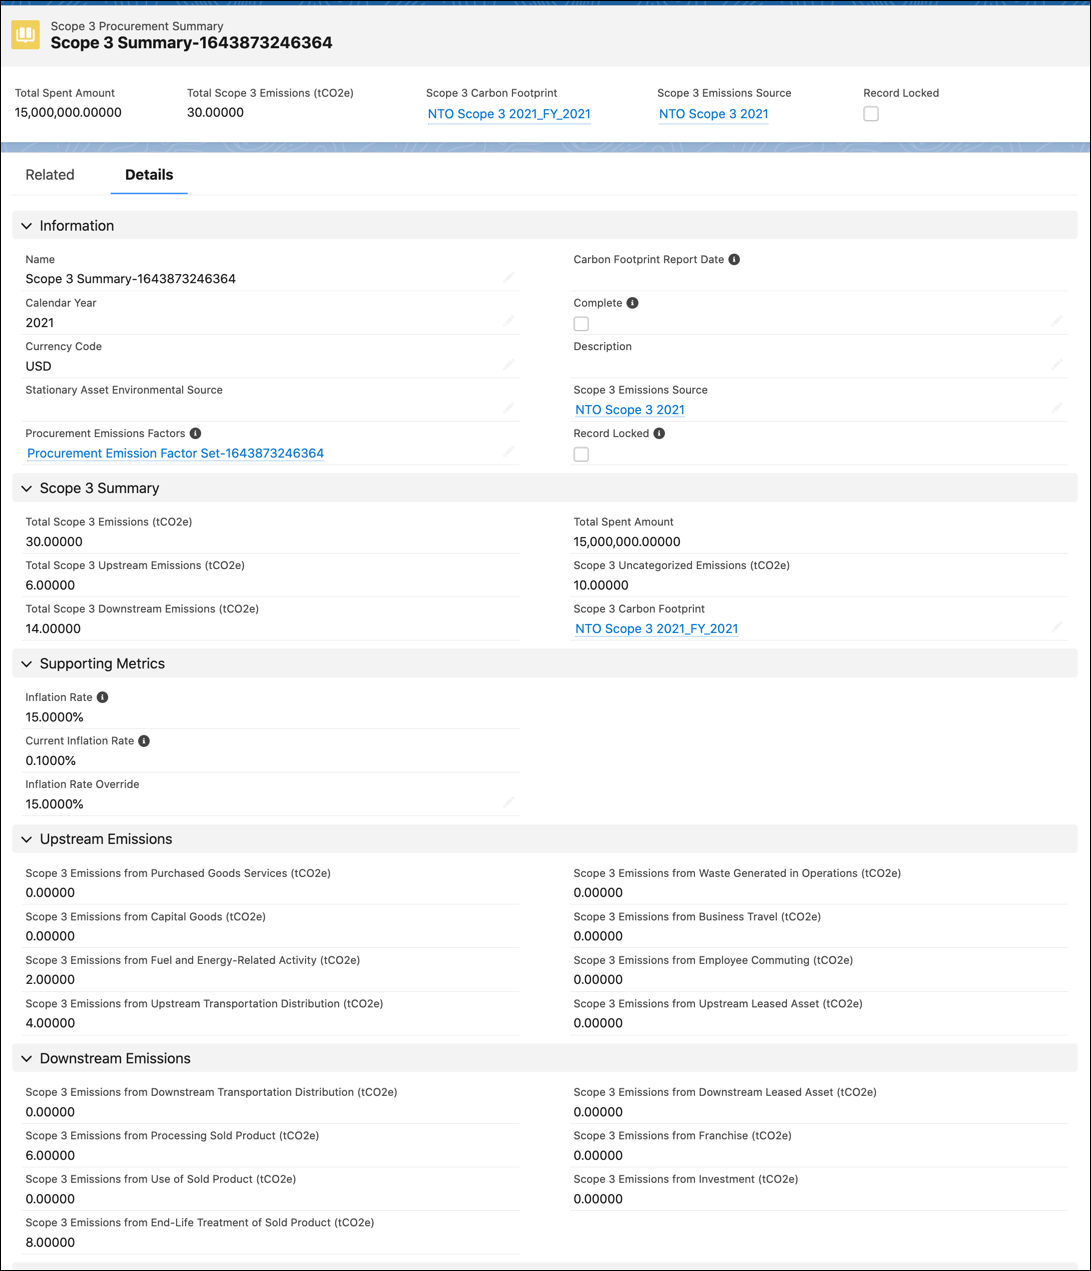
Task: Edit Scope 3 Carbon Footprint pencil icon
Action: 1057,627
